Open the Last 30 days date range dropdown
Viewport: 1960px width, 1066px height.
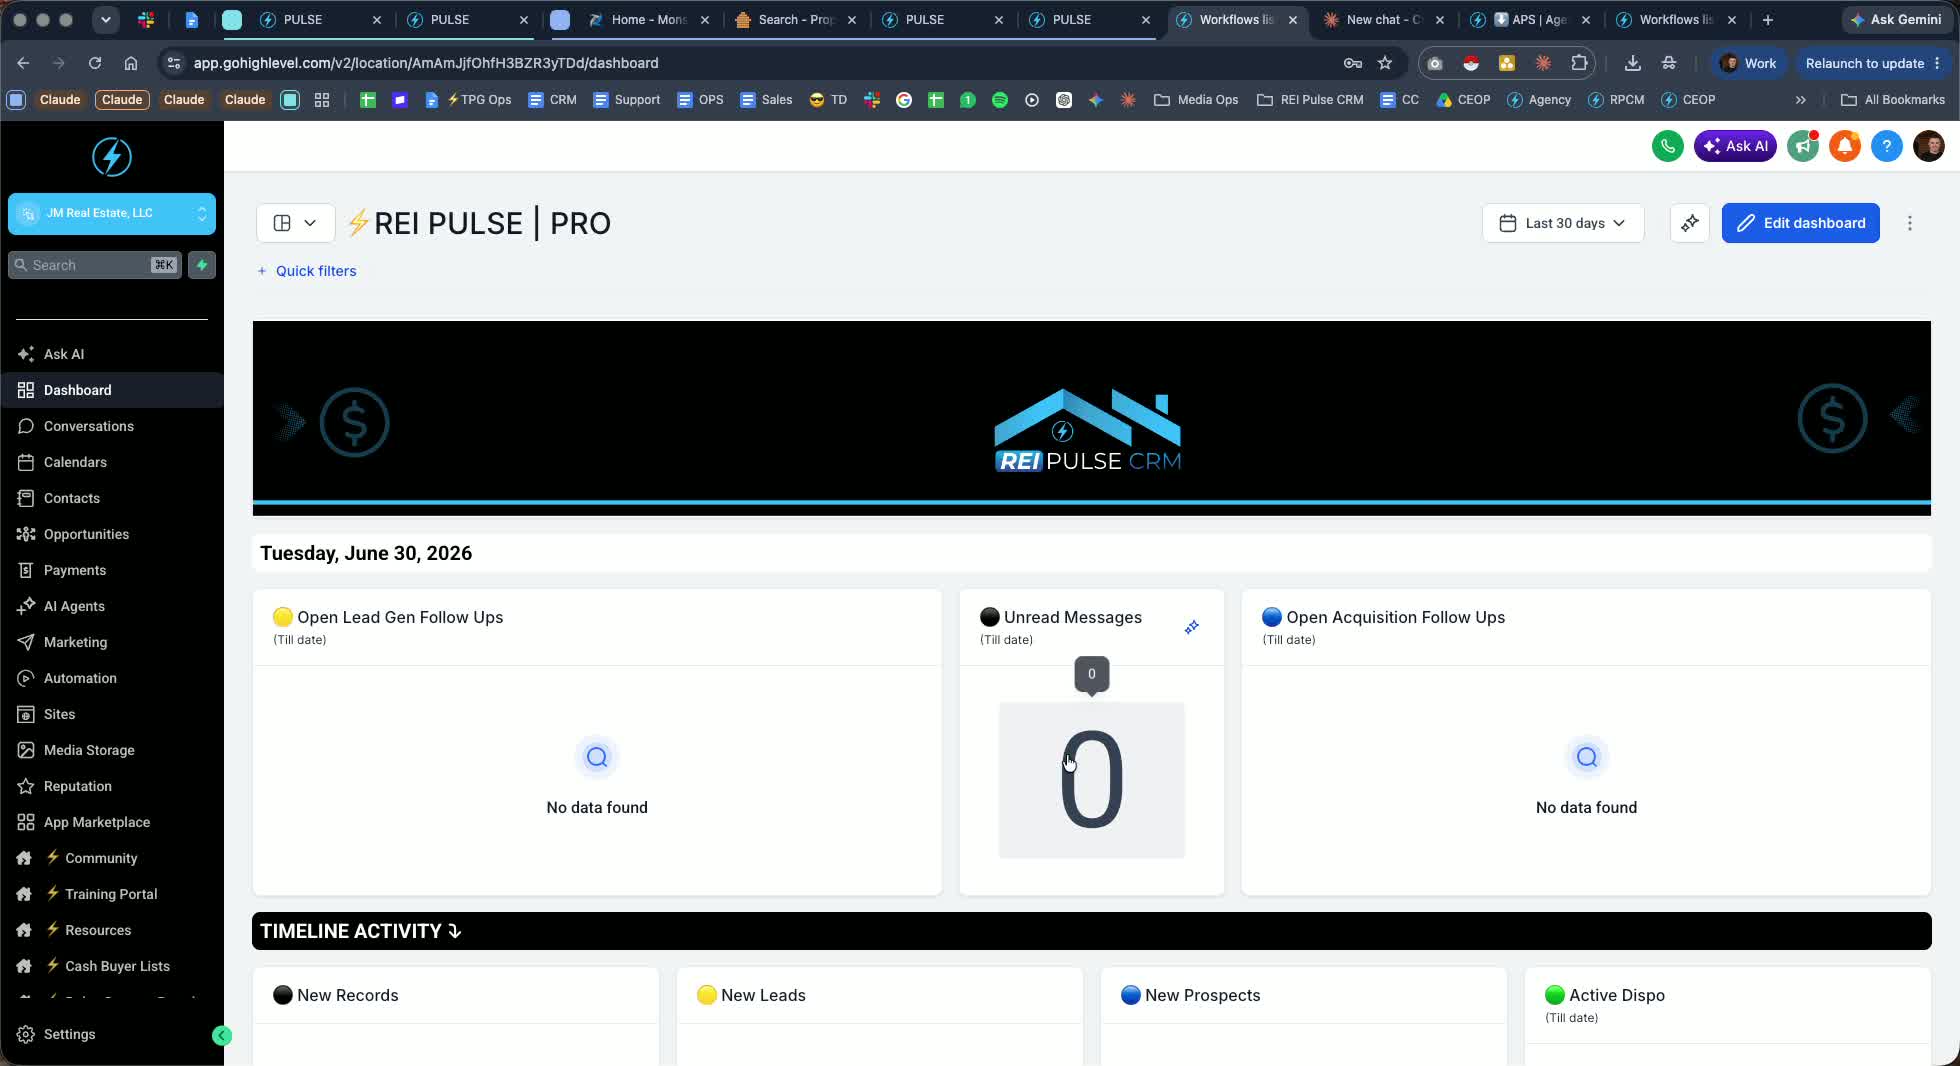(1563, 223)
